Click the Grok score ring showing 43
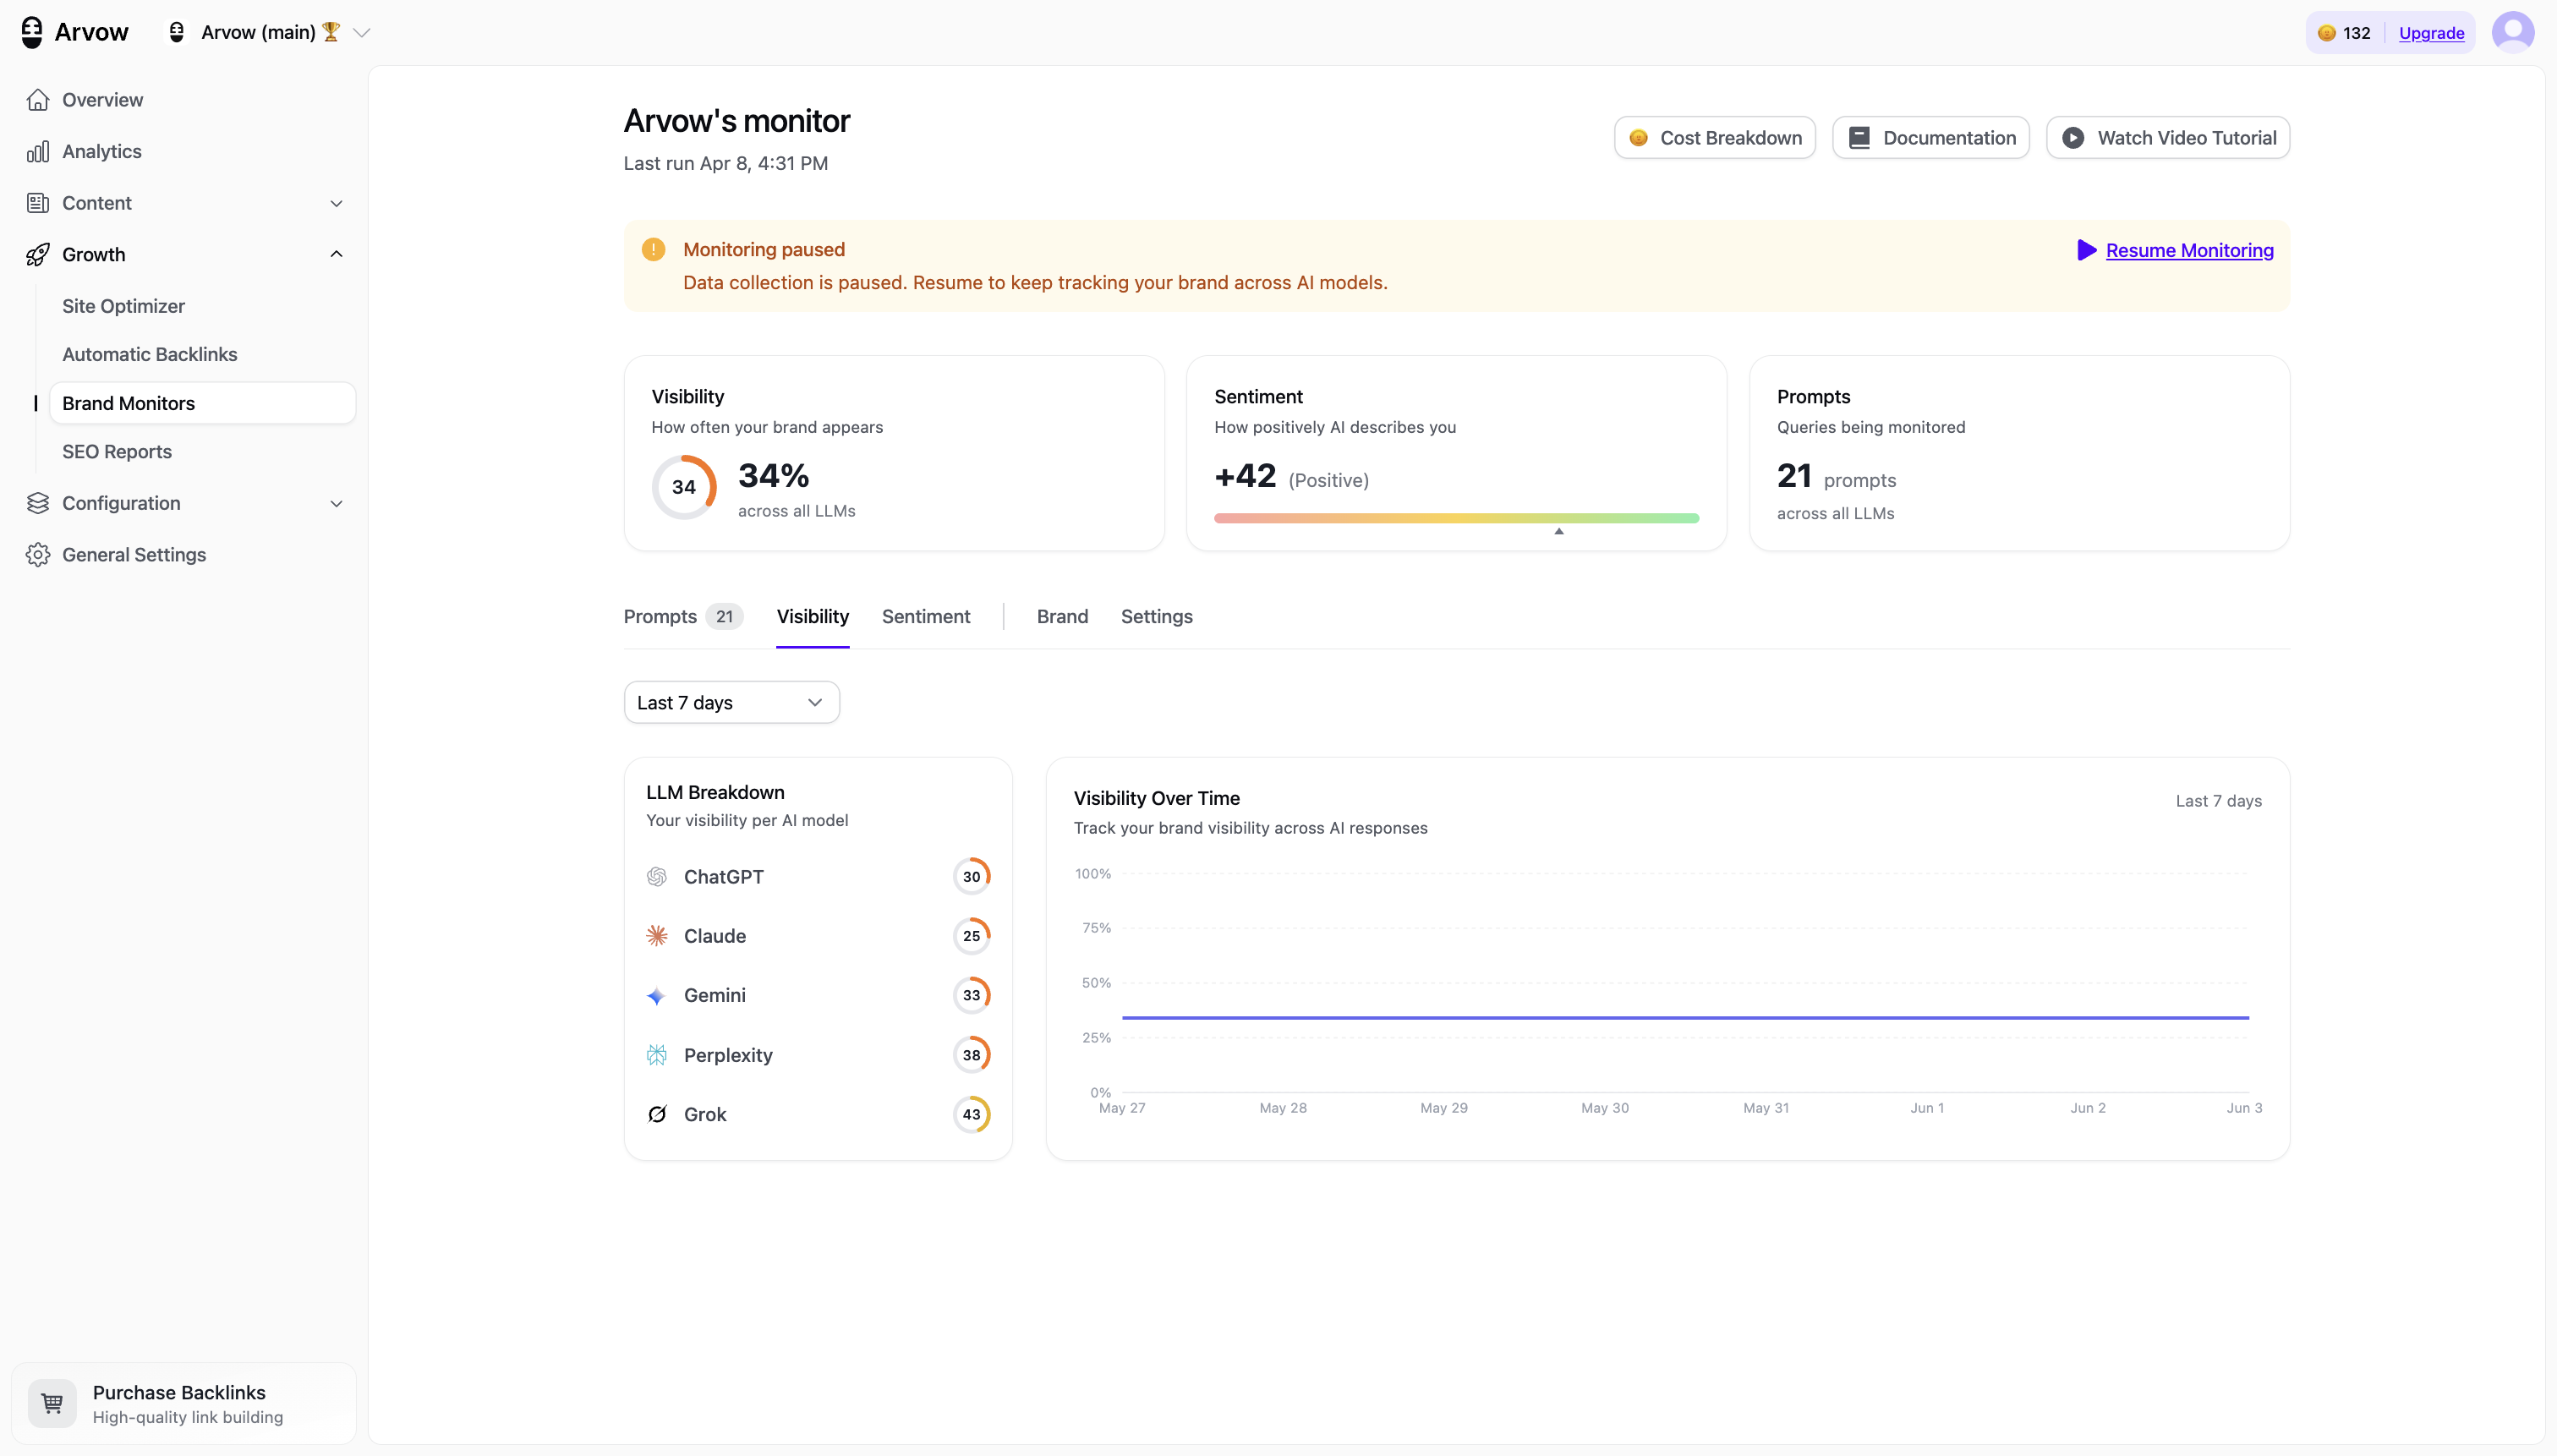This screenshot has width=2557, height=1456. point(971,1114)
